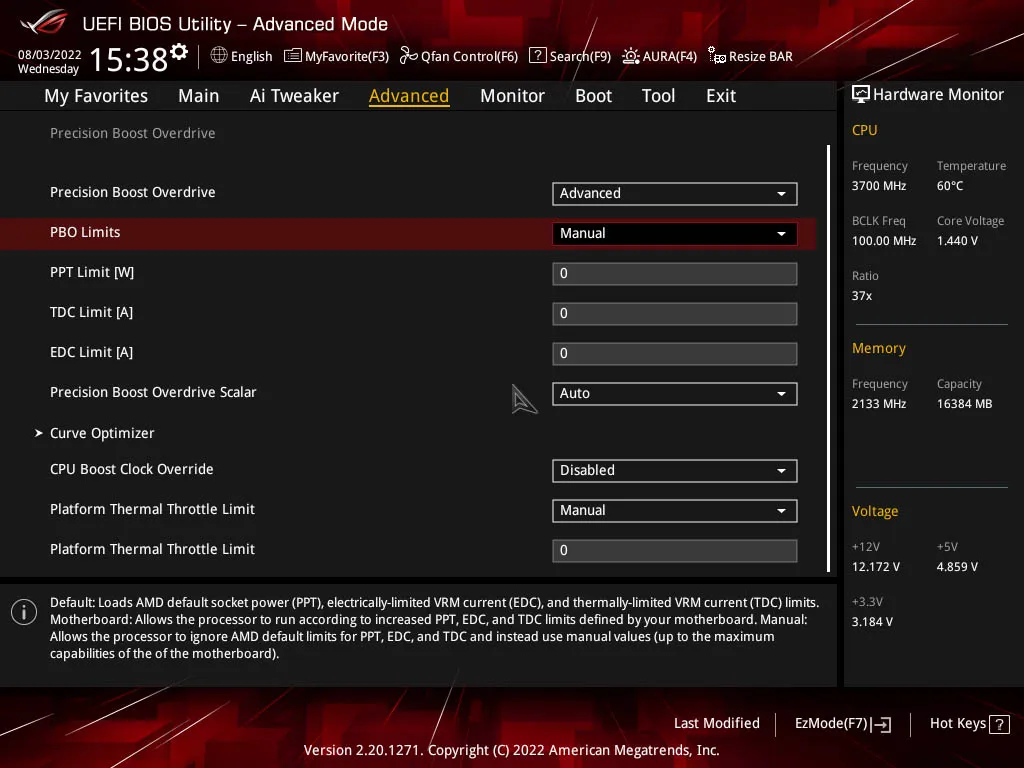The image size is (1024, 768).
Task: Switch to Monitor tab
Action: pyautogui.click(x=512, y=96)
